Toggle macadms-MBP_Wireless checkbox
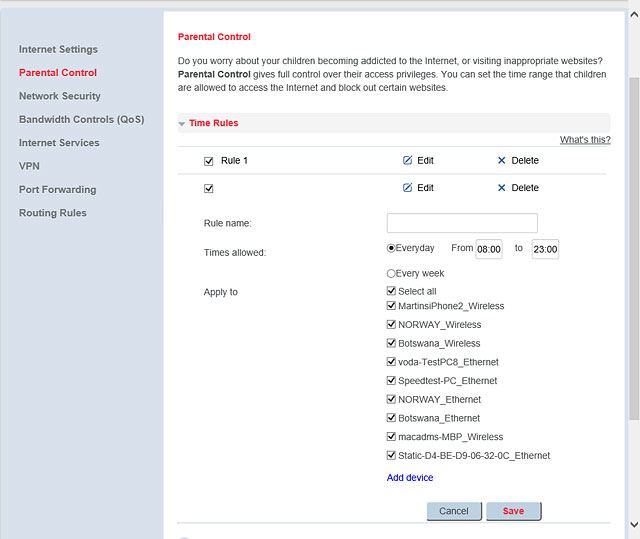The height and width of the screenshot is (539, 640). click(x=391, y=437)
